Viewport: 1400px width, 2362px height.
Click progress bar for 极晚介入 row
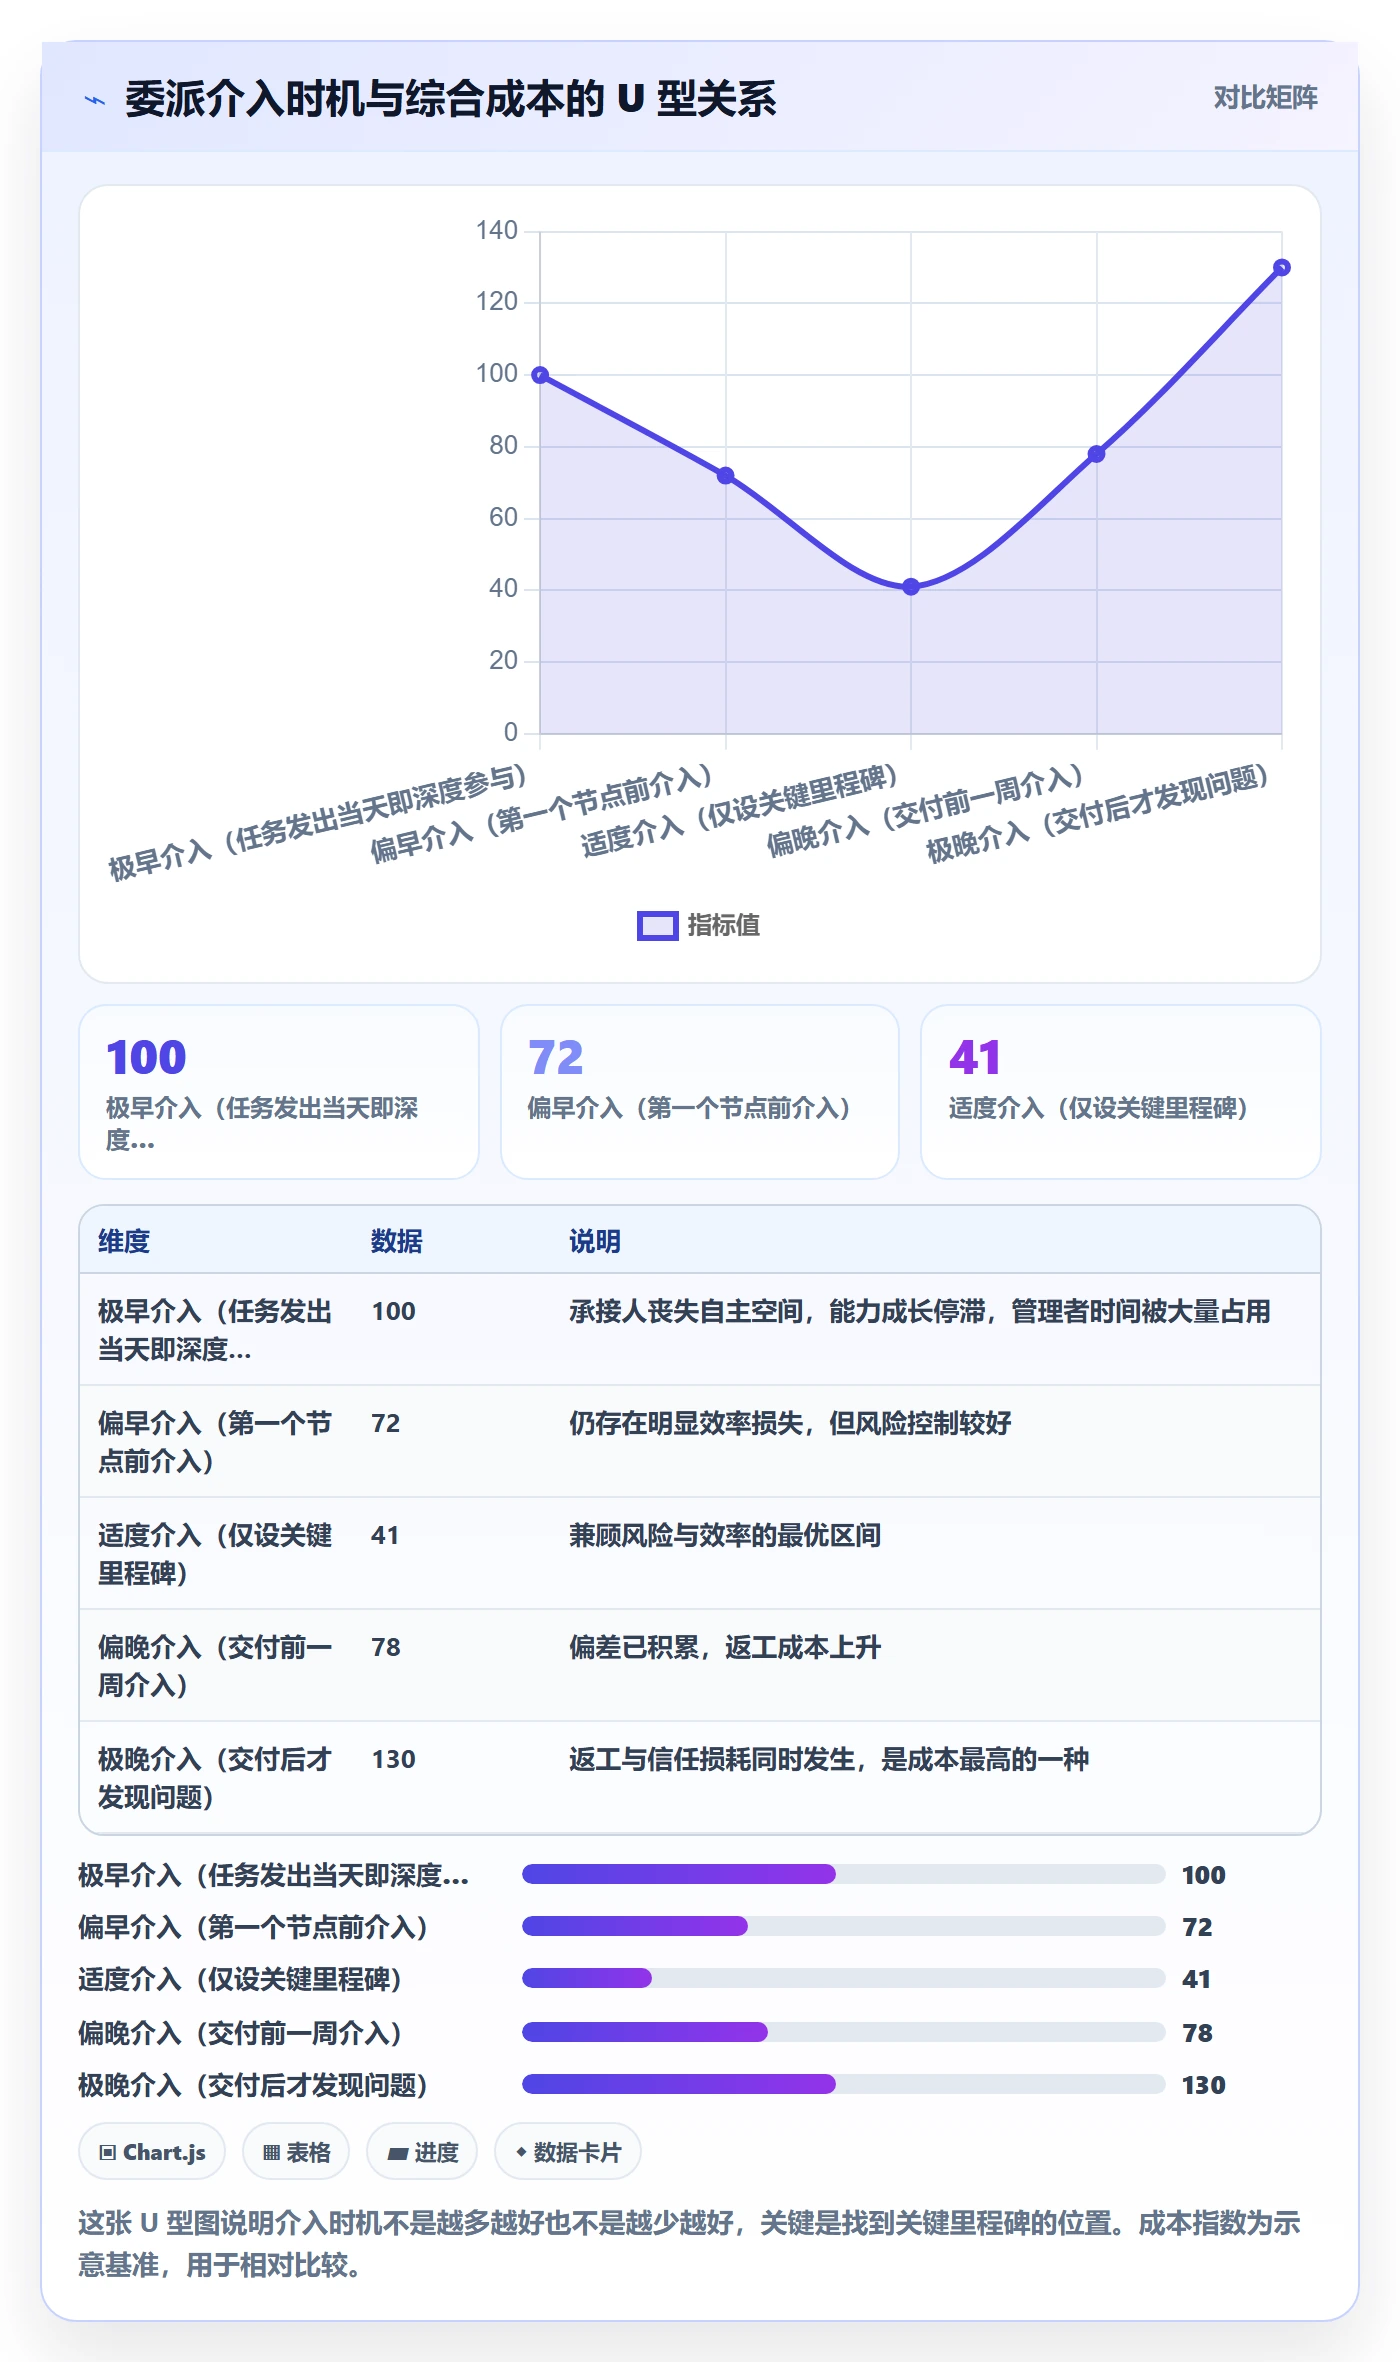(x=844, y=2084)
